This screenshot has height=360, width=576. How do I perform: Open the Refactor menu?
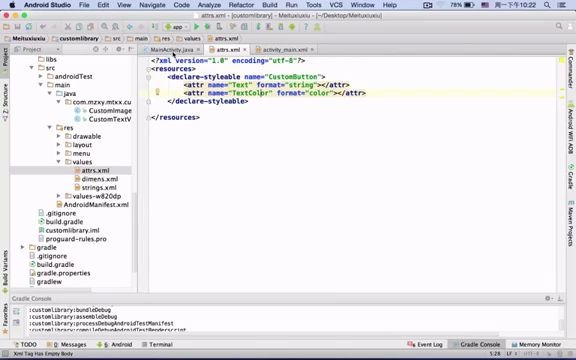coord(241,5)
